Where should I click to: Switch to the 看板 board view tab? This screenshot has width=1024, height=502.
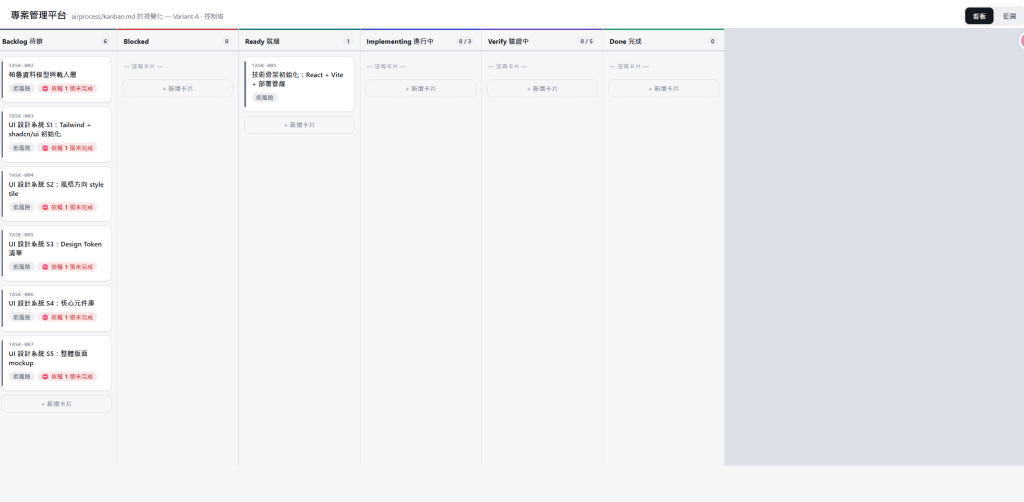pos(979,16)
